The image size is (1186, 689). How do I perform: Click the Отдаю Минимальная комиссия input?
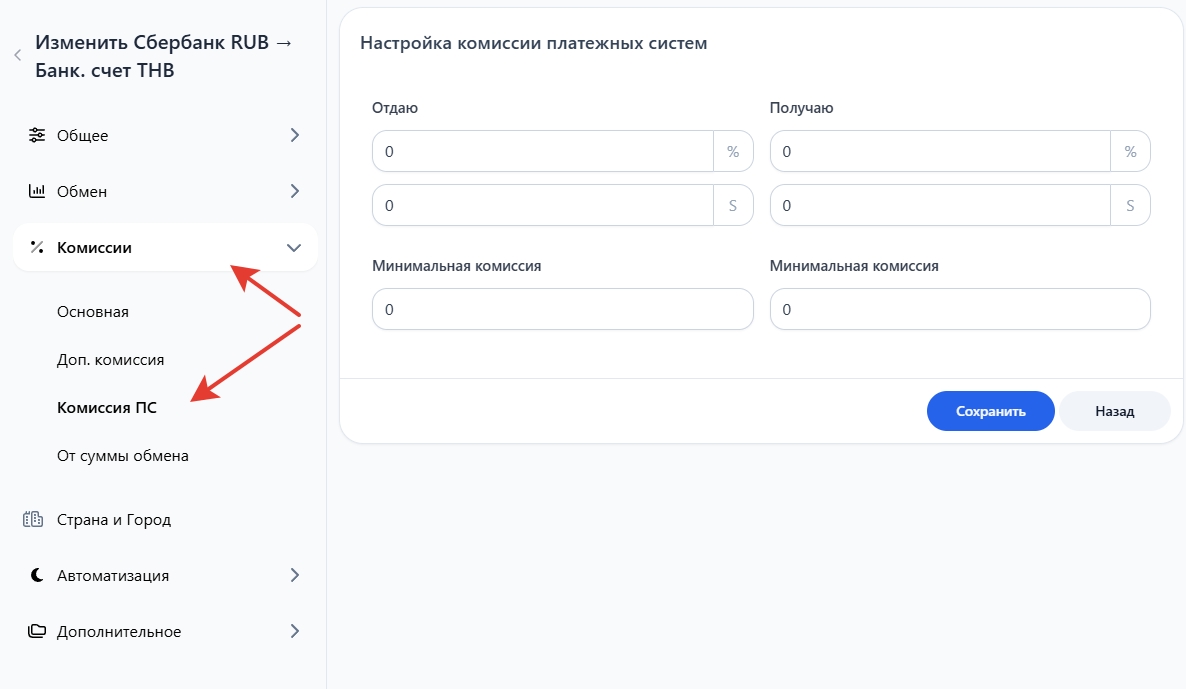(x=562, y=310)
